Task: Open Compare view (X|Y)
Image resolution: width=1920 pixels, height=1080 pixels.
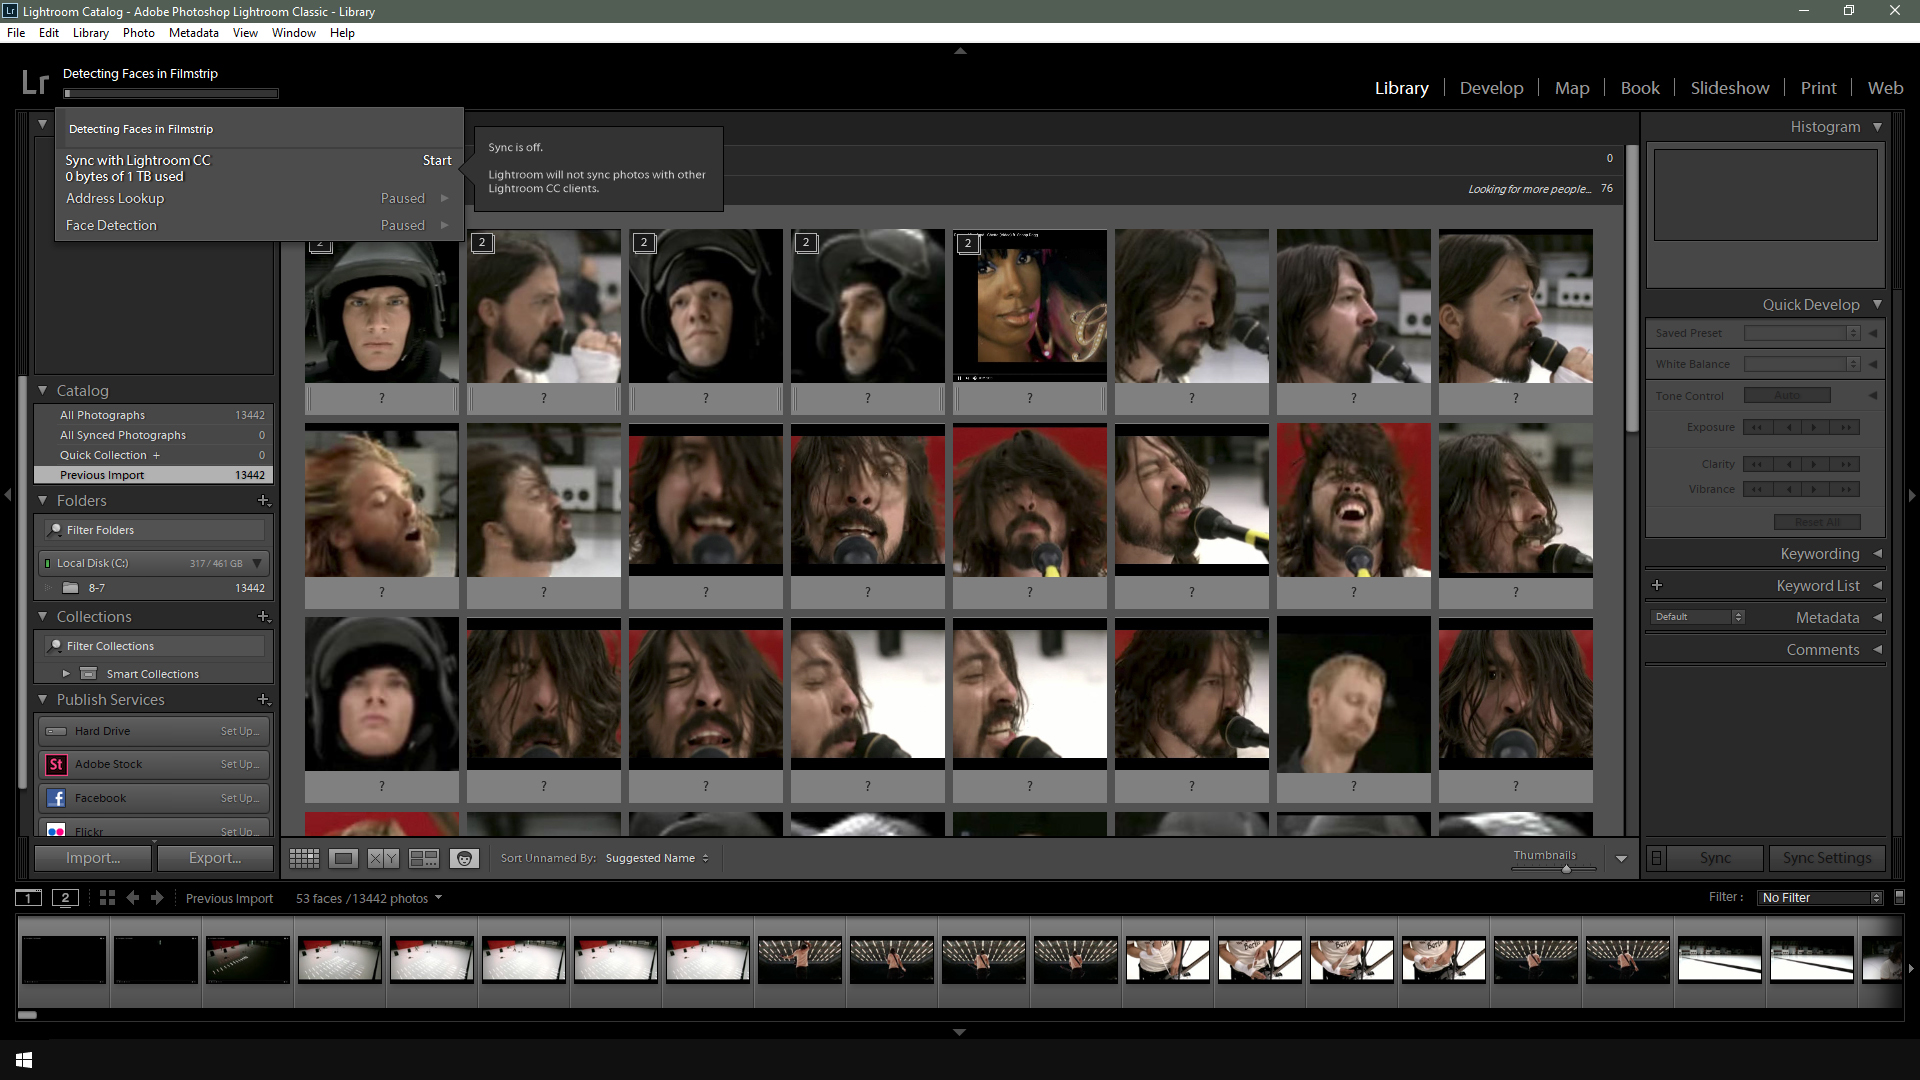Action: 383,858
